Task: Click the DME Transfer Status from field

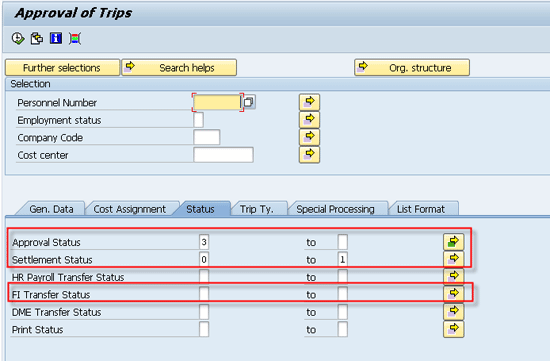Action: point(204,312)
